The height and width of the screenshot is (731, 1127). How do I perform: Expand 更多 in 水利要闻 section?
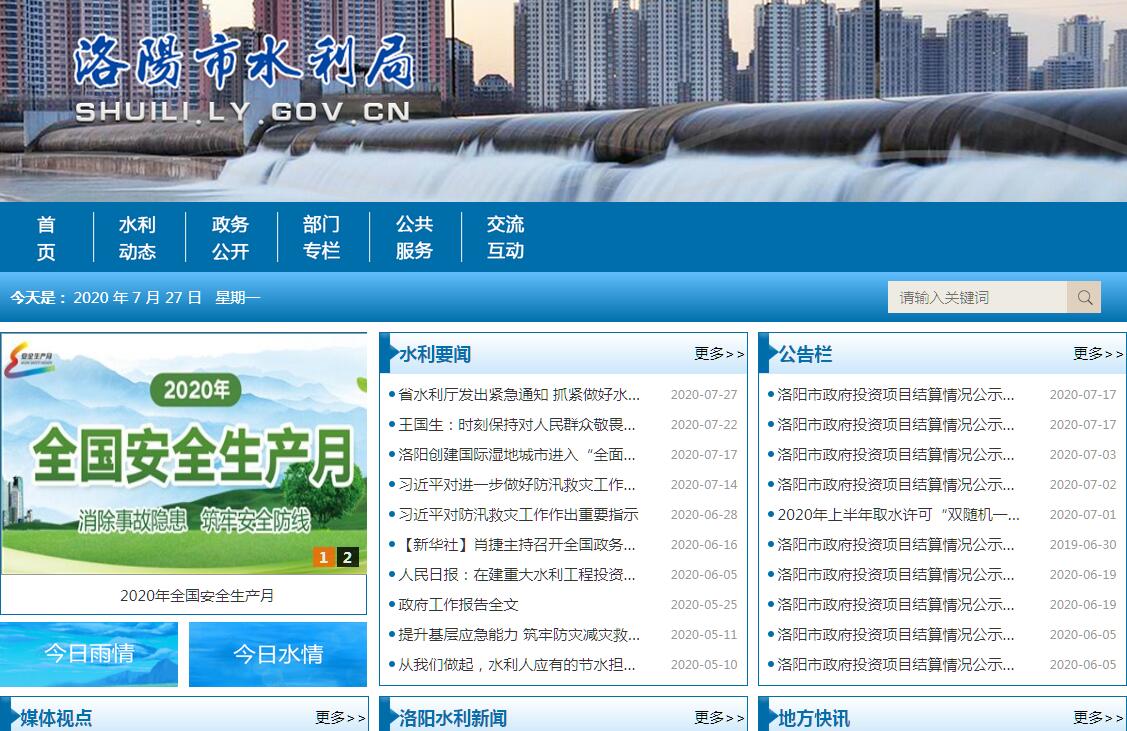point(719,354)
